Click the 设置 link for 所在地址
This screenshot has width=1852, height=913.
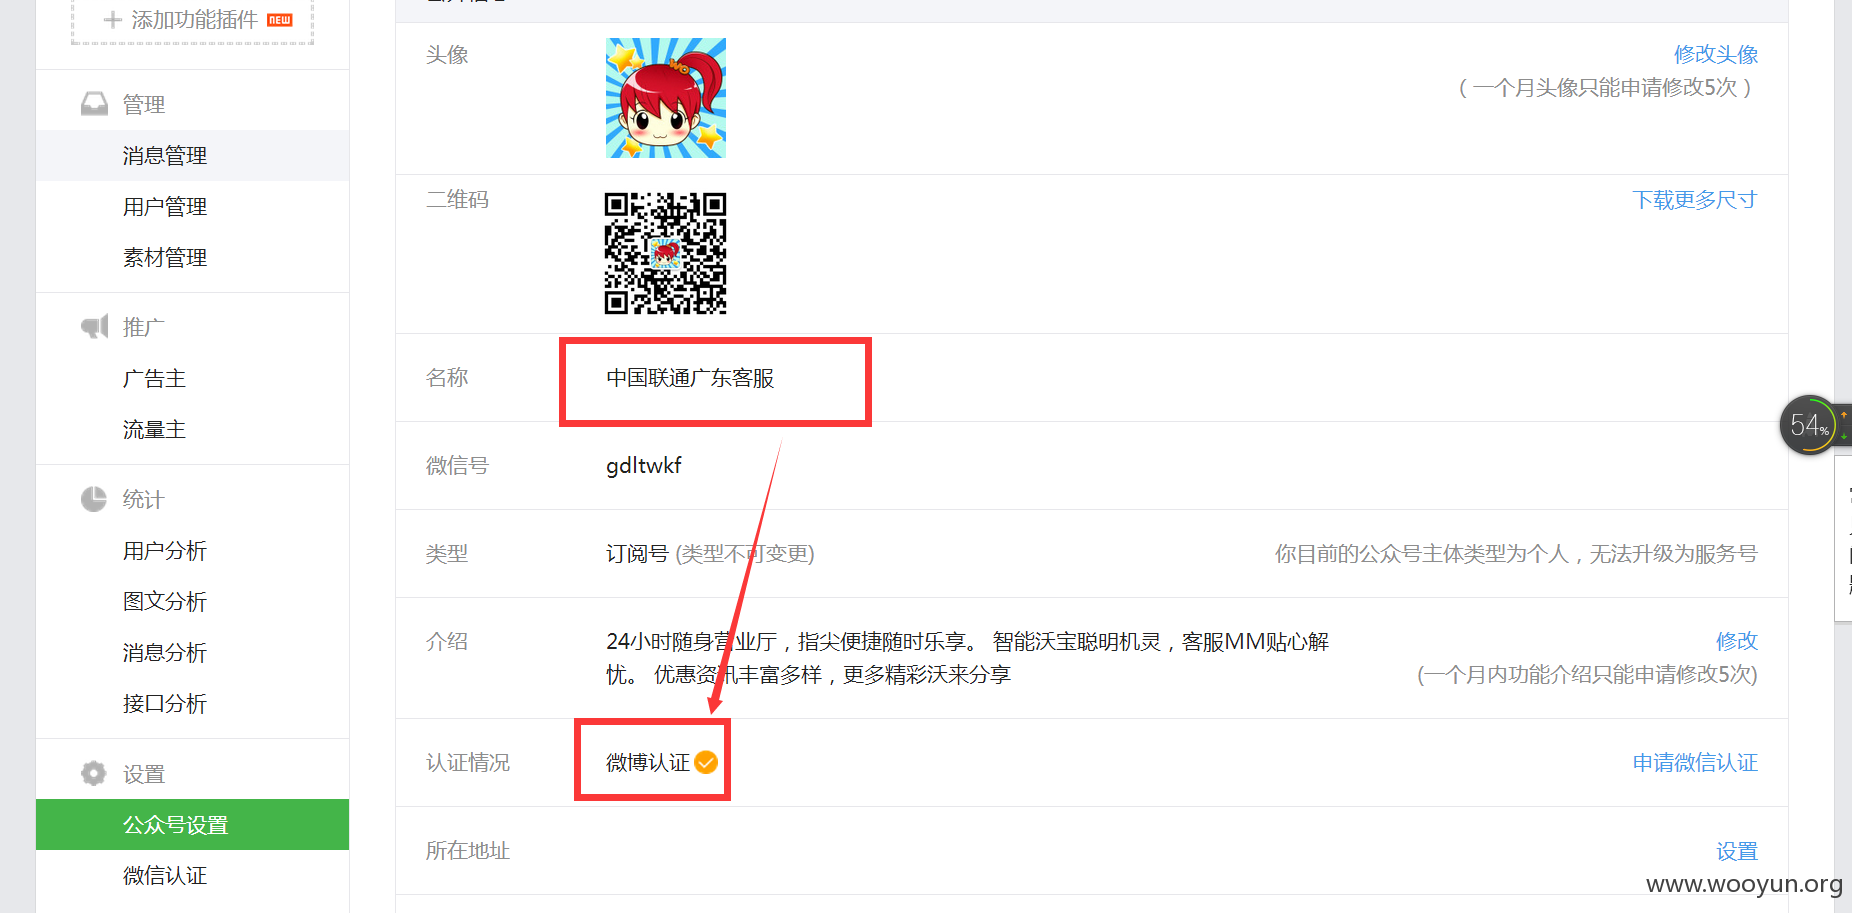coord(1737,851)
